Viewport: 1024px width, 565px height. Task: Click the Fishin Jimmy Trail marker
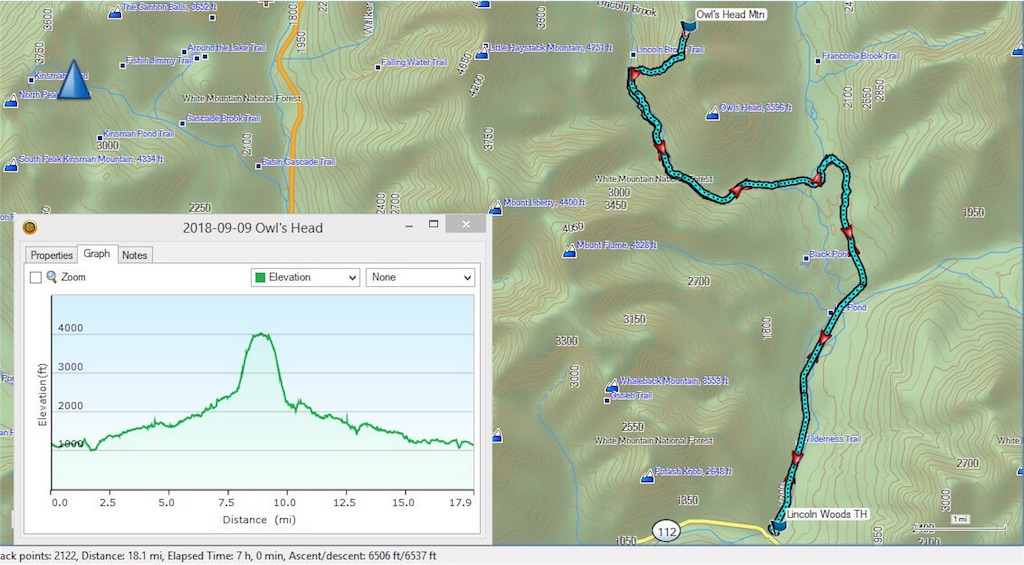122,65
